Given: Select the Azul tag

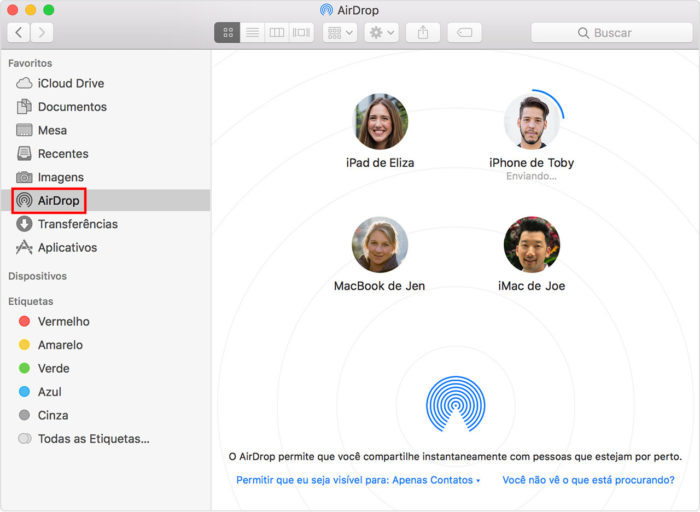Looking at the screenshot, I should [x=106, y=392].
